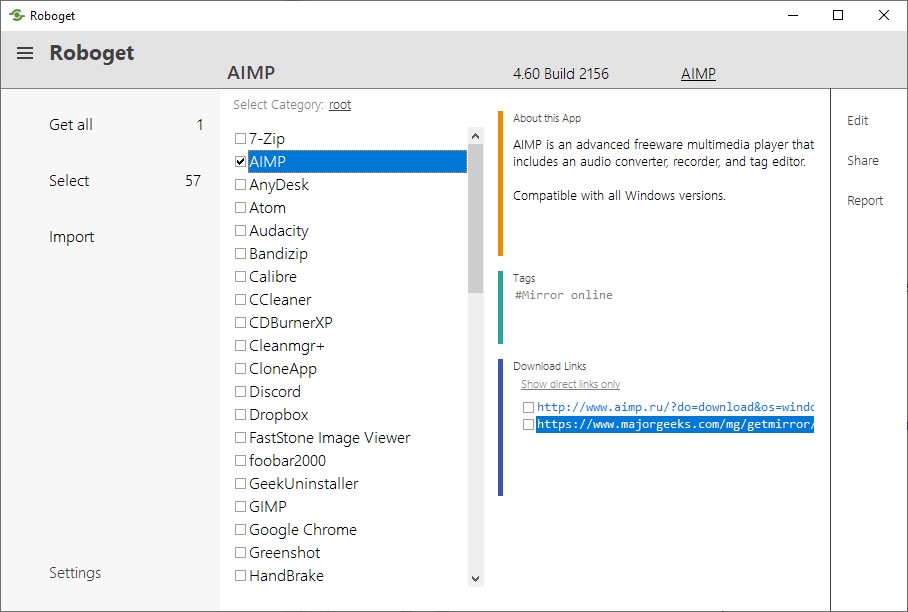Click the Share button

pos(862,161)
